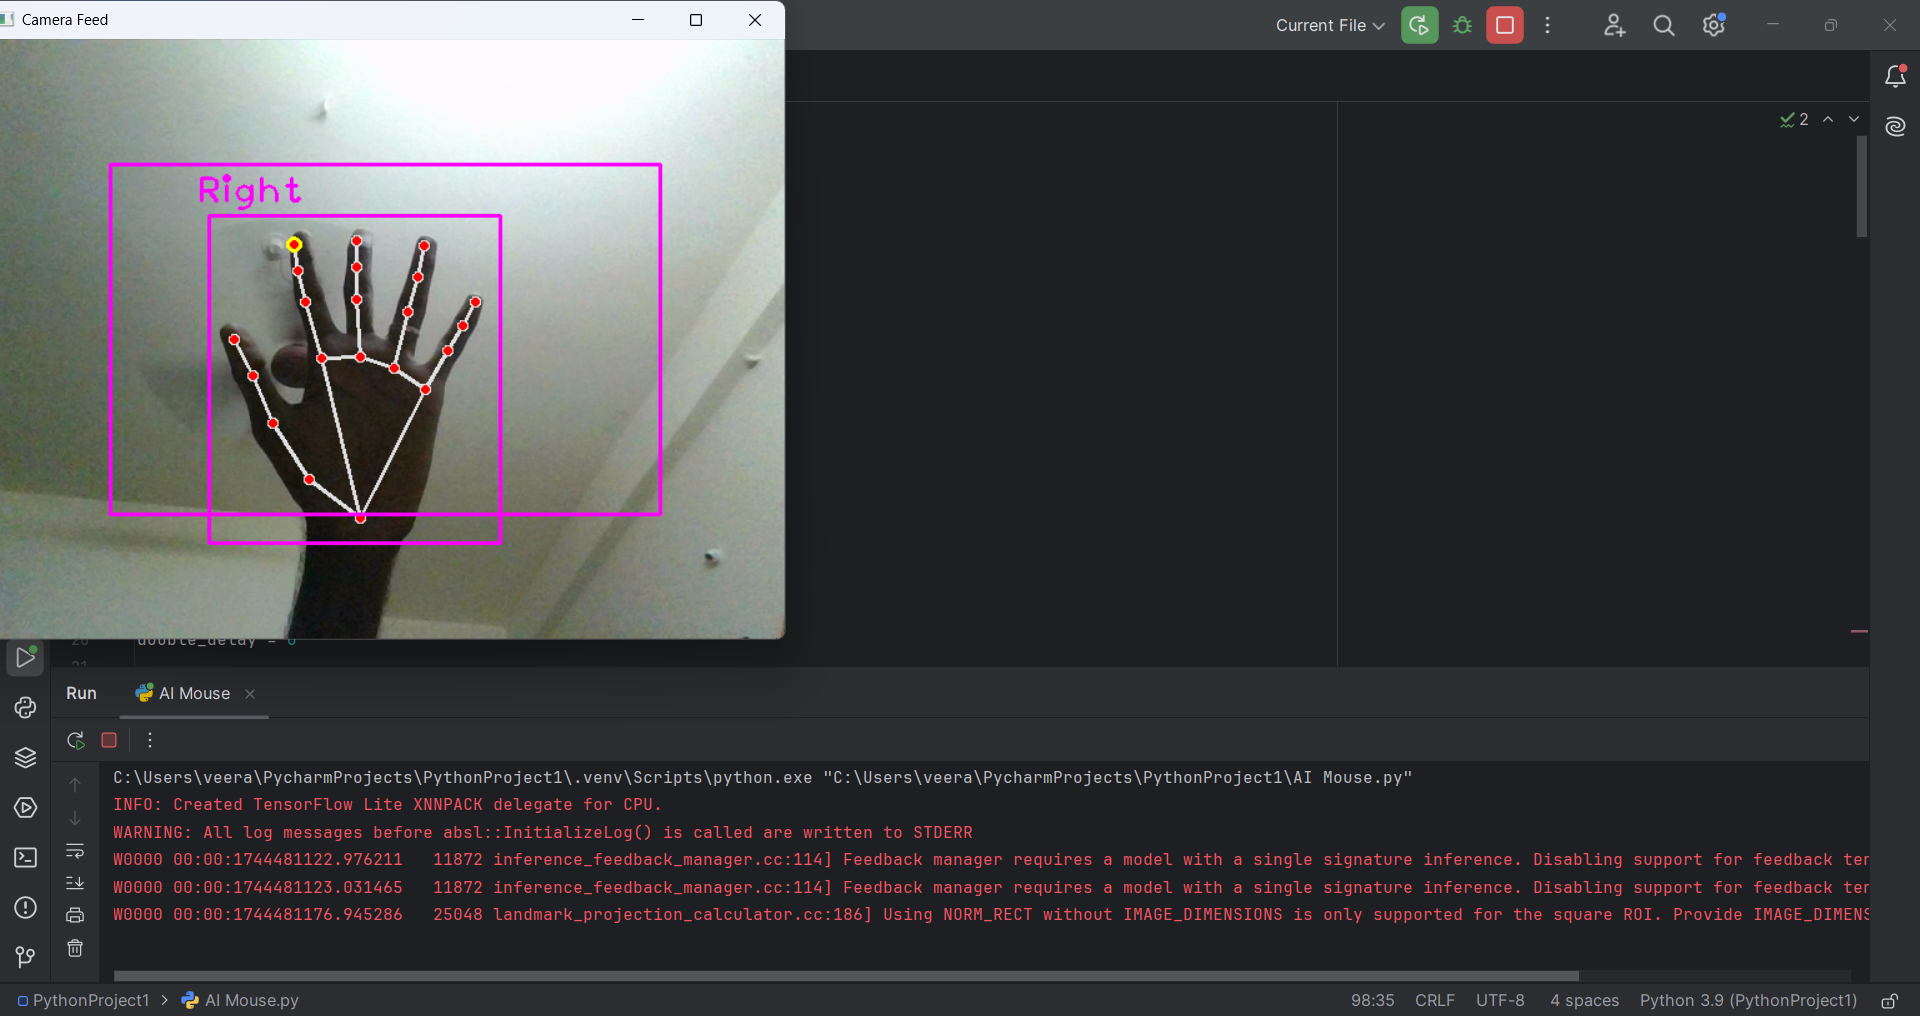This screenshot has width=1920, height=1016.
Task: Click the Code With Me icon
Action: [1614, 25]
